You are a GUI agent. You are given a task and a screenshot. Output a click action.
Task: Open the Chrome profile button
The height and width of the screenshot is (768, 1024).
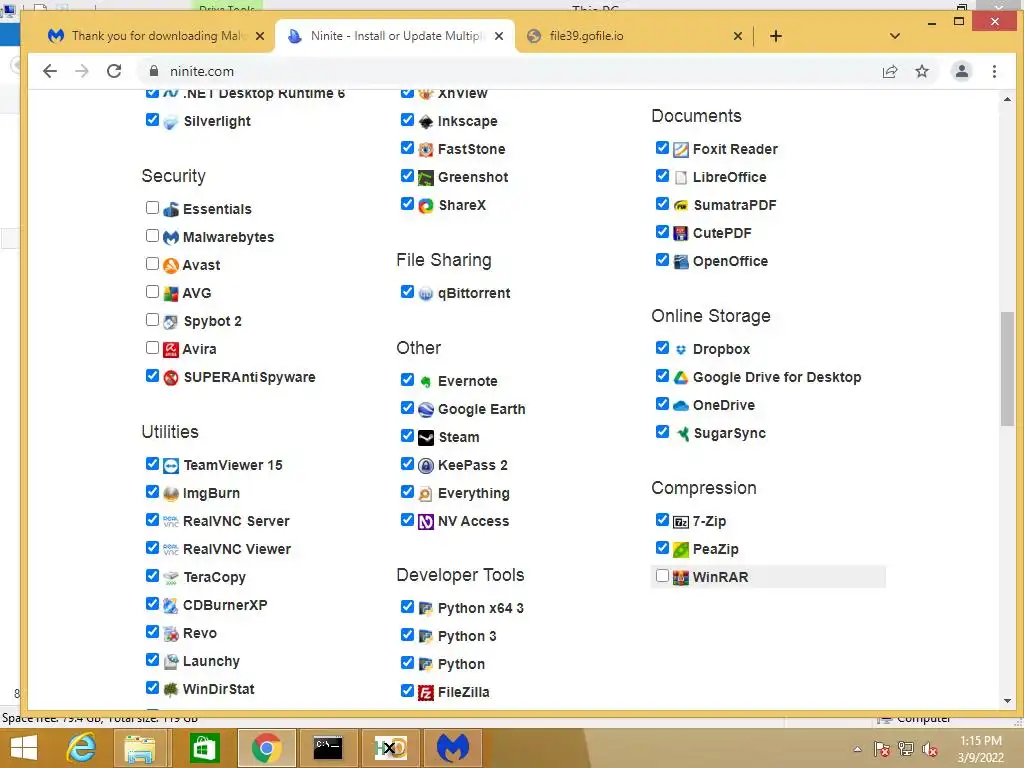pyautogui.click(x=961, y=71)
